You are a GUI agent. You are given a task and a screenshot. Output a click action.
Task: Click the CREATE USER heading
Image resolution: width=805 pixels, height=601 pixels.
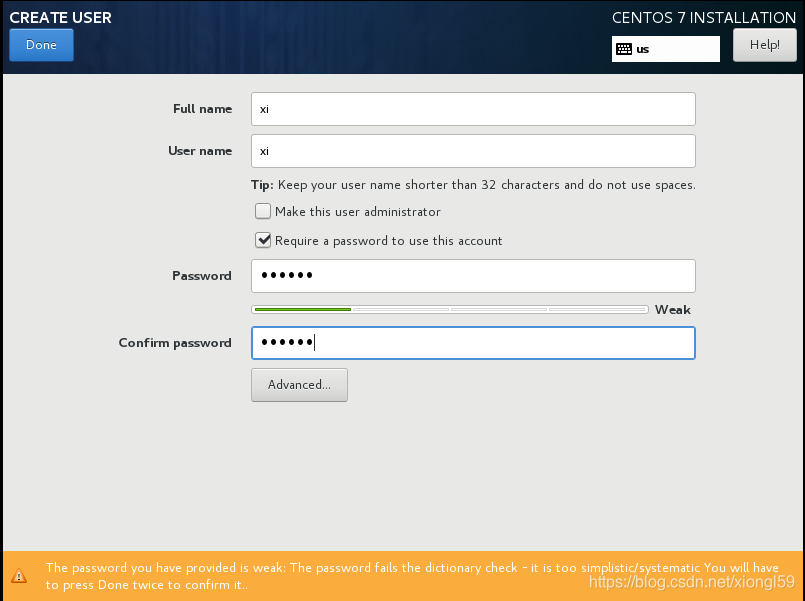click(x=61, y=17)
